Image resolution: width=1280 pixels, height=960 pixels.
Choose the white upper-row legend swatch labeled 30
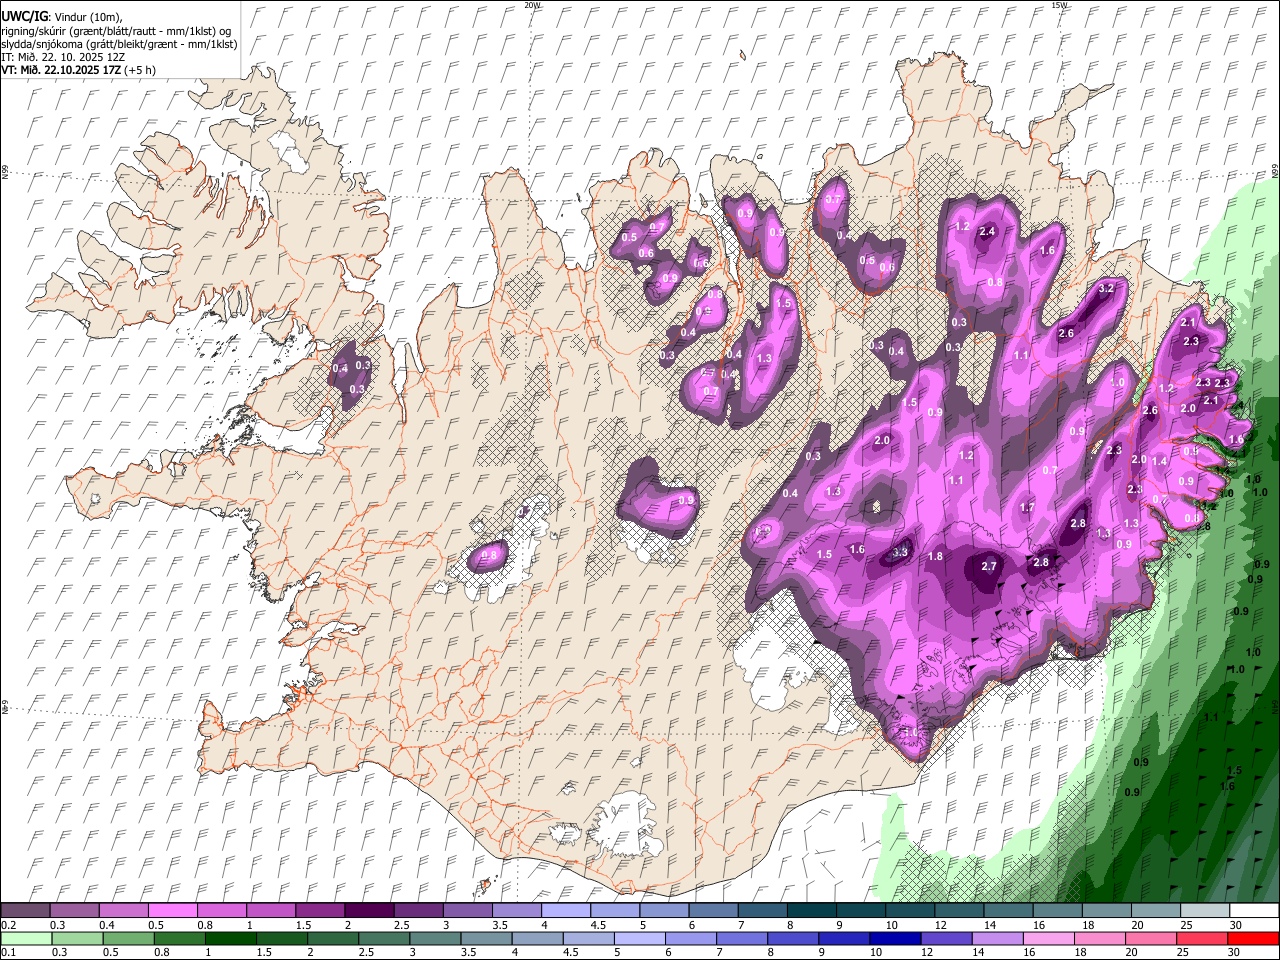(1254, 911)
